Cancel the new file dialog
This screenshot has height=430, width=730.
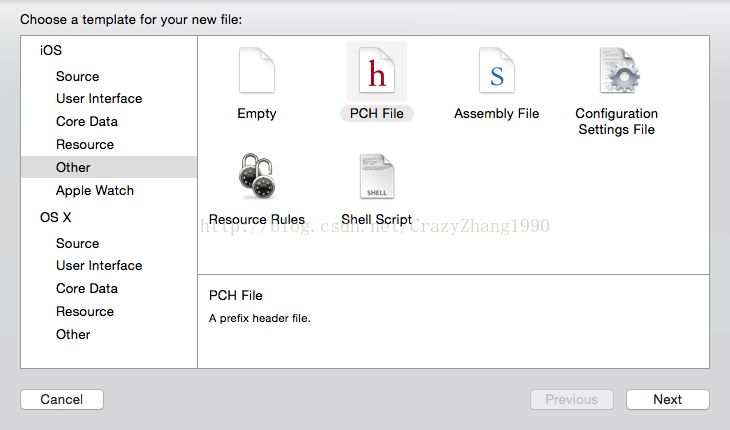point(62,399)
